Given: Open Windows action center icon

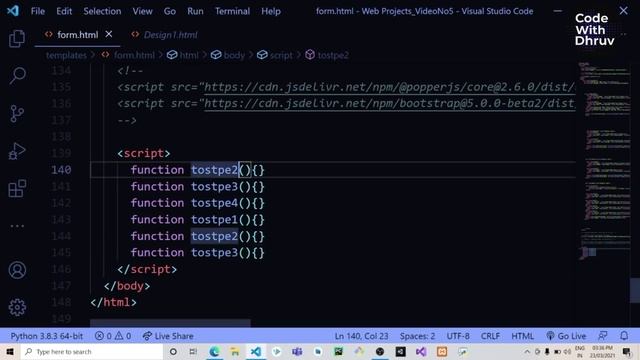Looking at the screenshot, I should coord(627,351).
